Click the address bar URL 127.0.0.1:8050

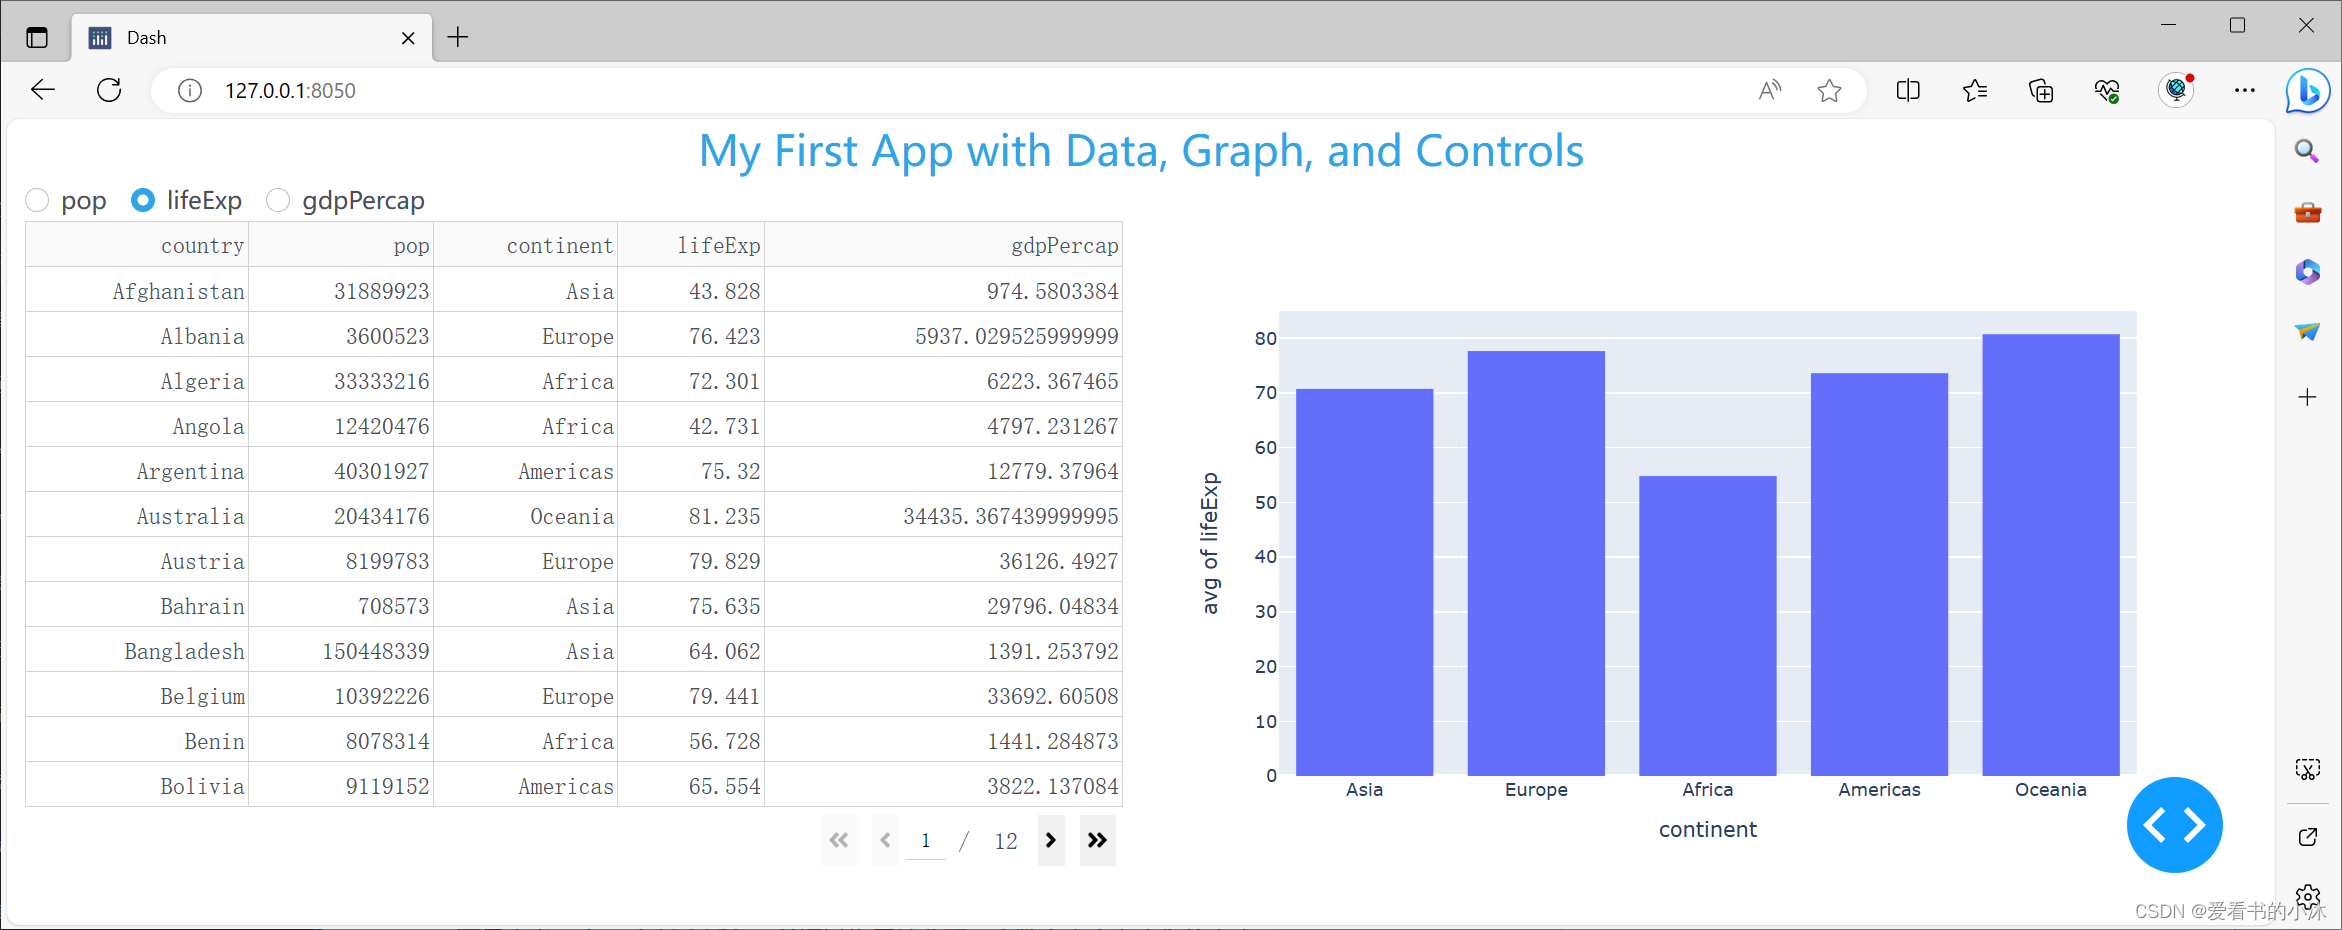pos(291,91)
